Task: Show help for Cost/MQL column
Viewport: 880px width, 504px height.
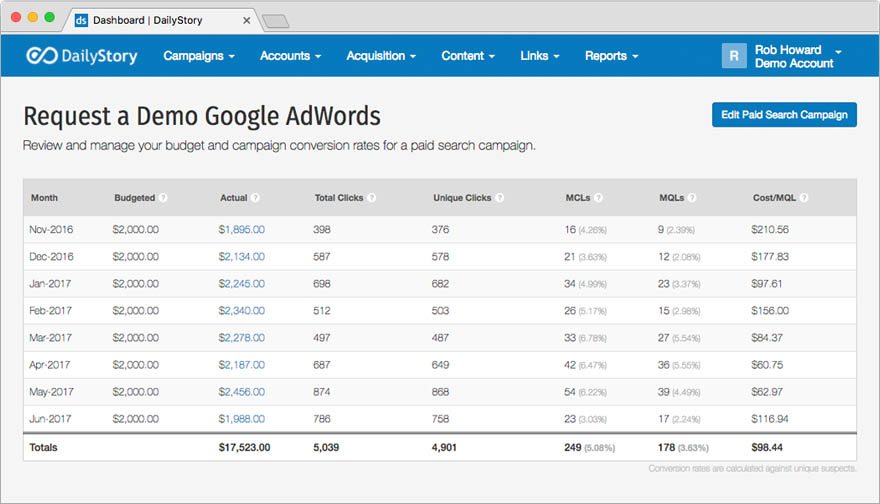Action: [804, 198]
